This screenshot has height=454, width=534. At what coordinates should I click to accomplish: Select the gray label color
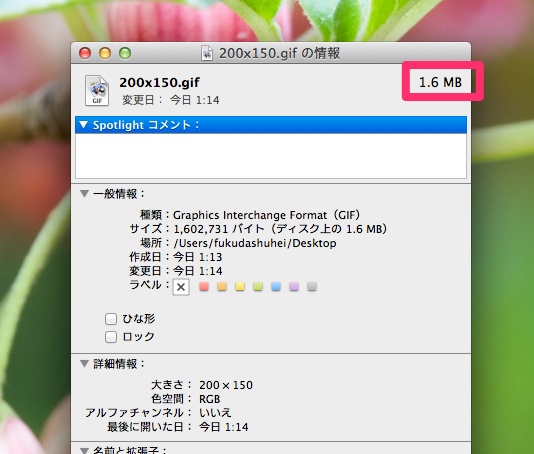coord(312,286)
